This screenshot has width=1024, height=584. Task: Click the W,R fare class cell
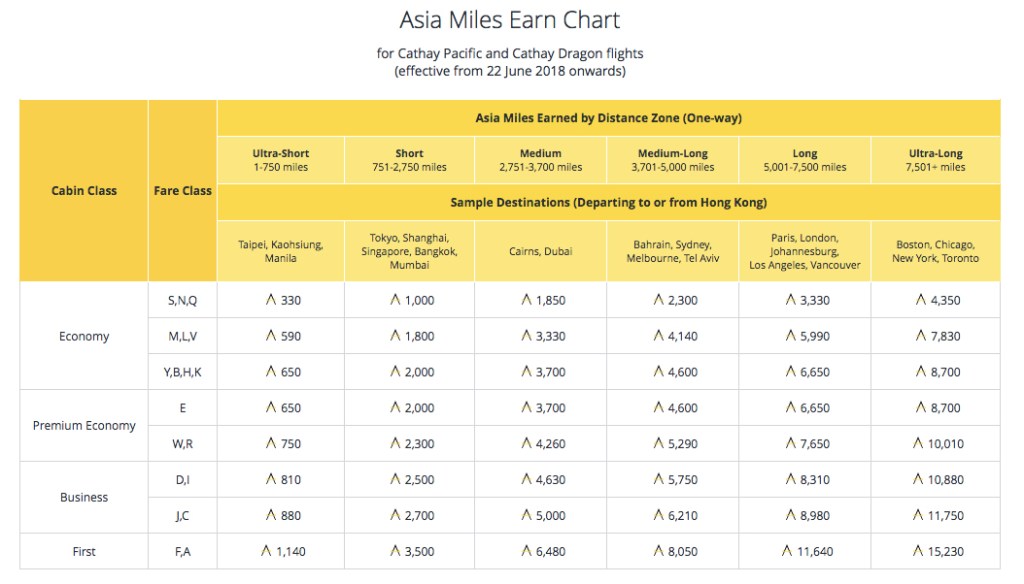[183, 443]
